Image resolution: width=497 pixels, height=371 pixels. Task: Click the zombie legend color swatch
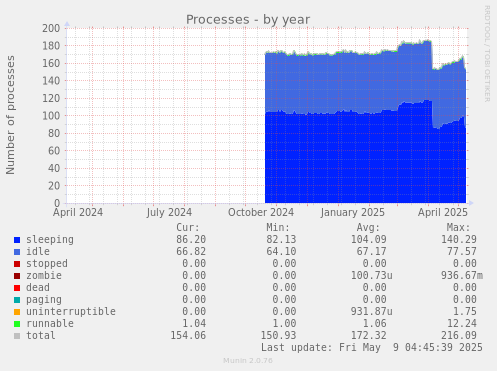17,276
